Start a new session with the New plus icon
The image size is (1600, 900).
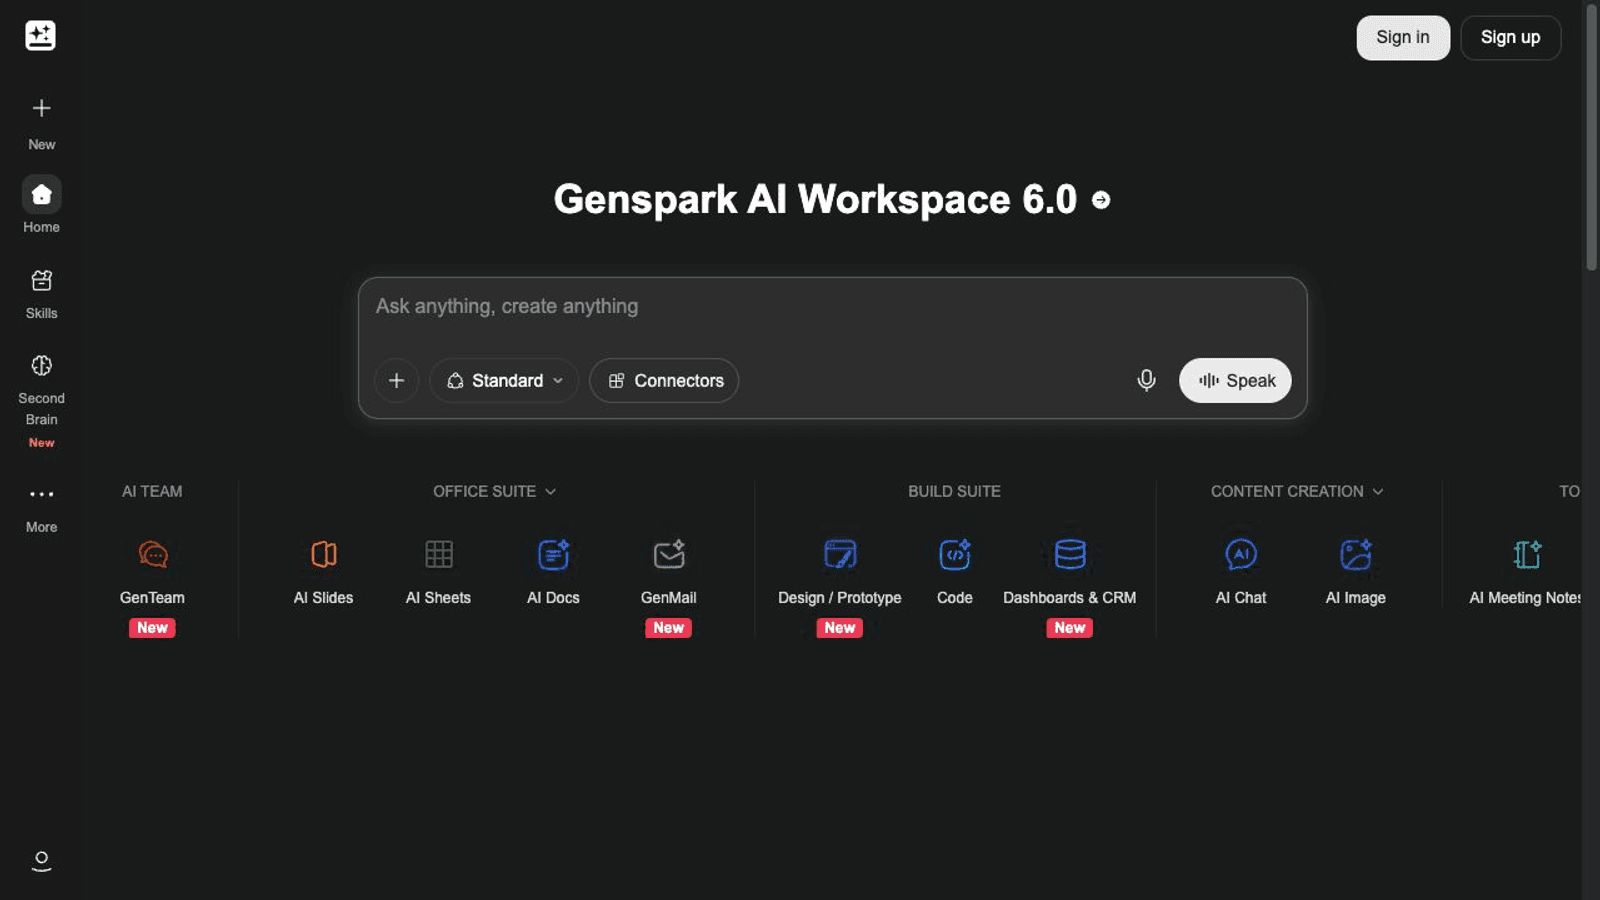tap(41, 108)
